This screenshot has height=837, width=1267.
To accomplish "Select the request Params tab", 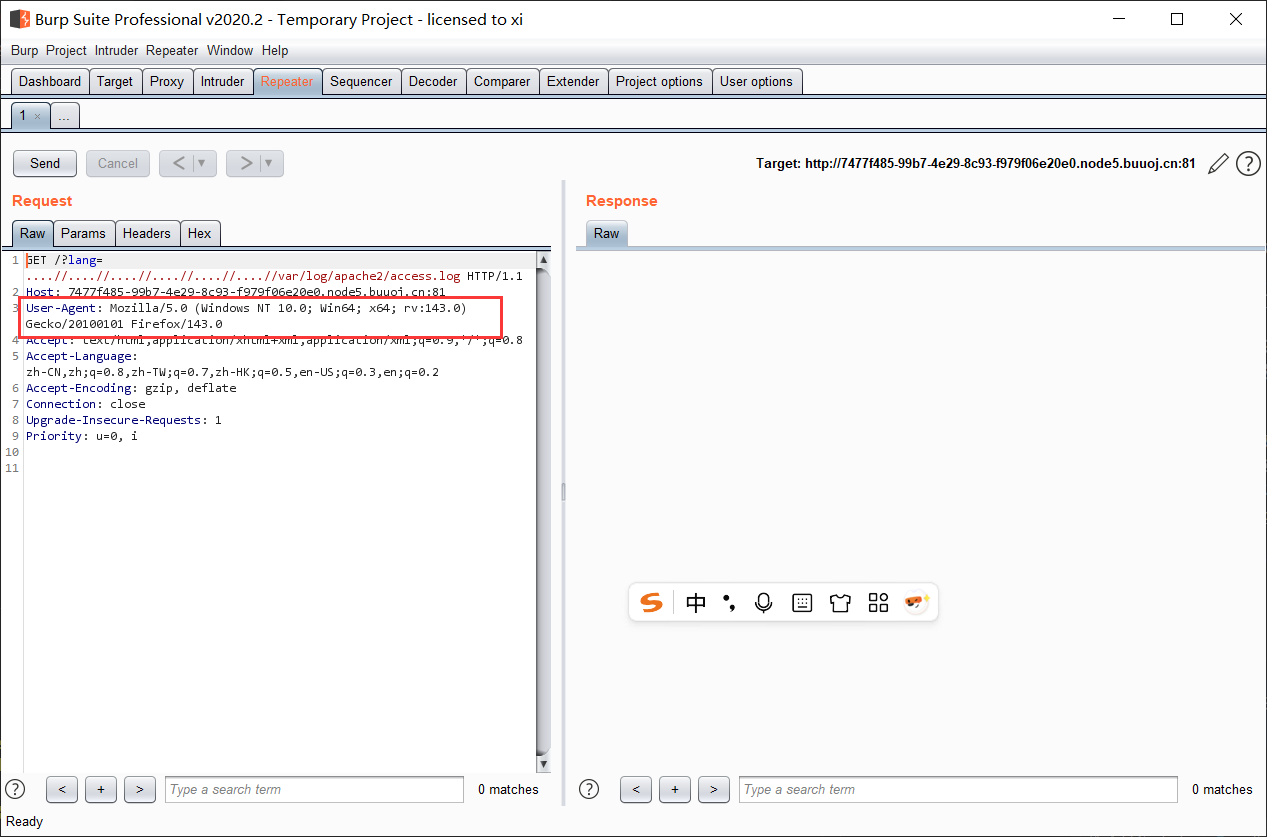I will click(83, 233).
